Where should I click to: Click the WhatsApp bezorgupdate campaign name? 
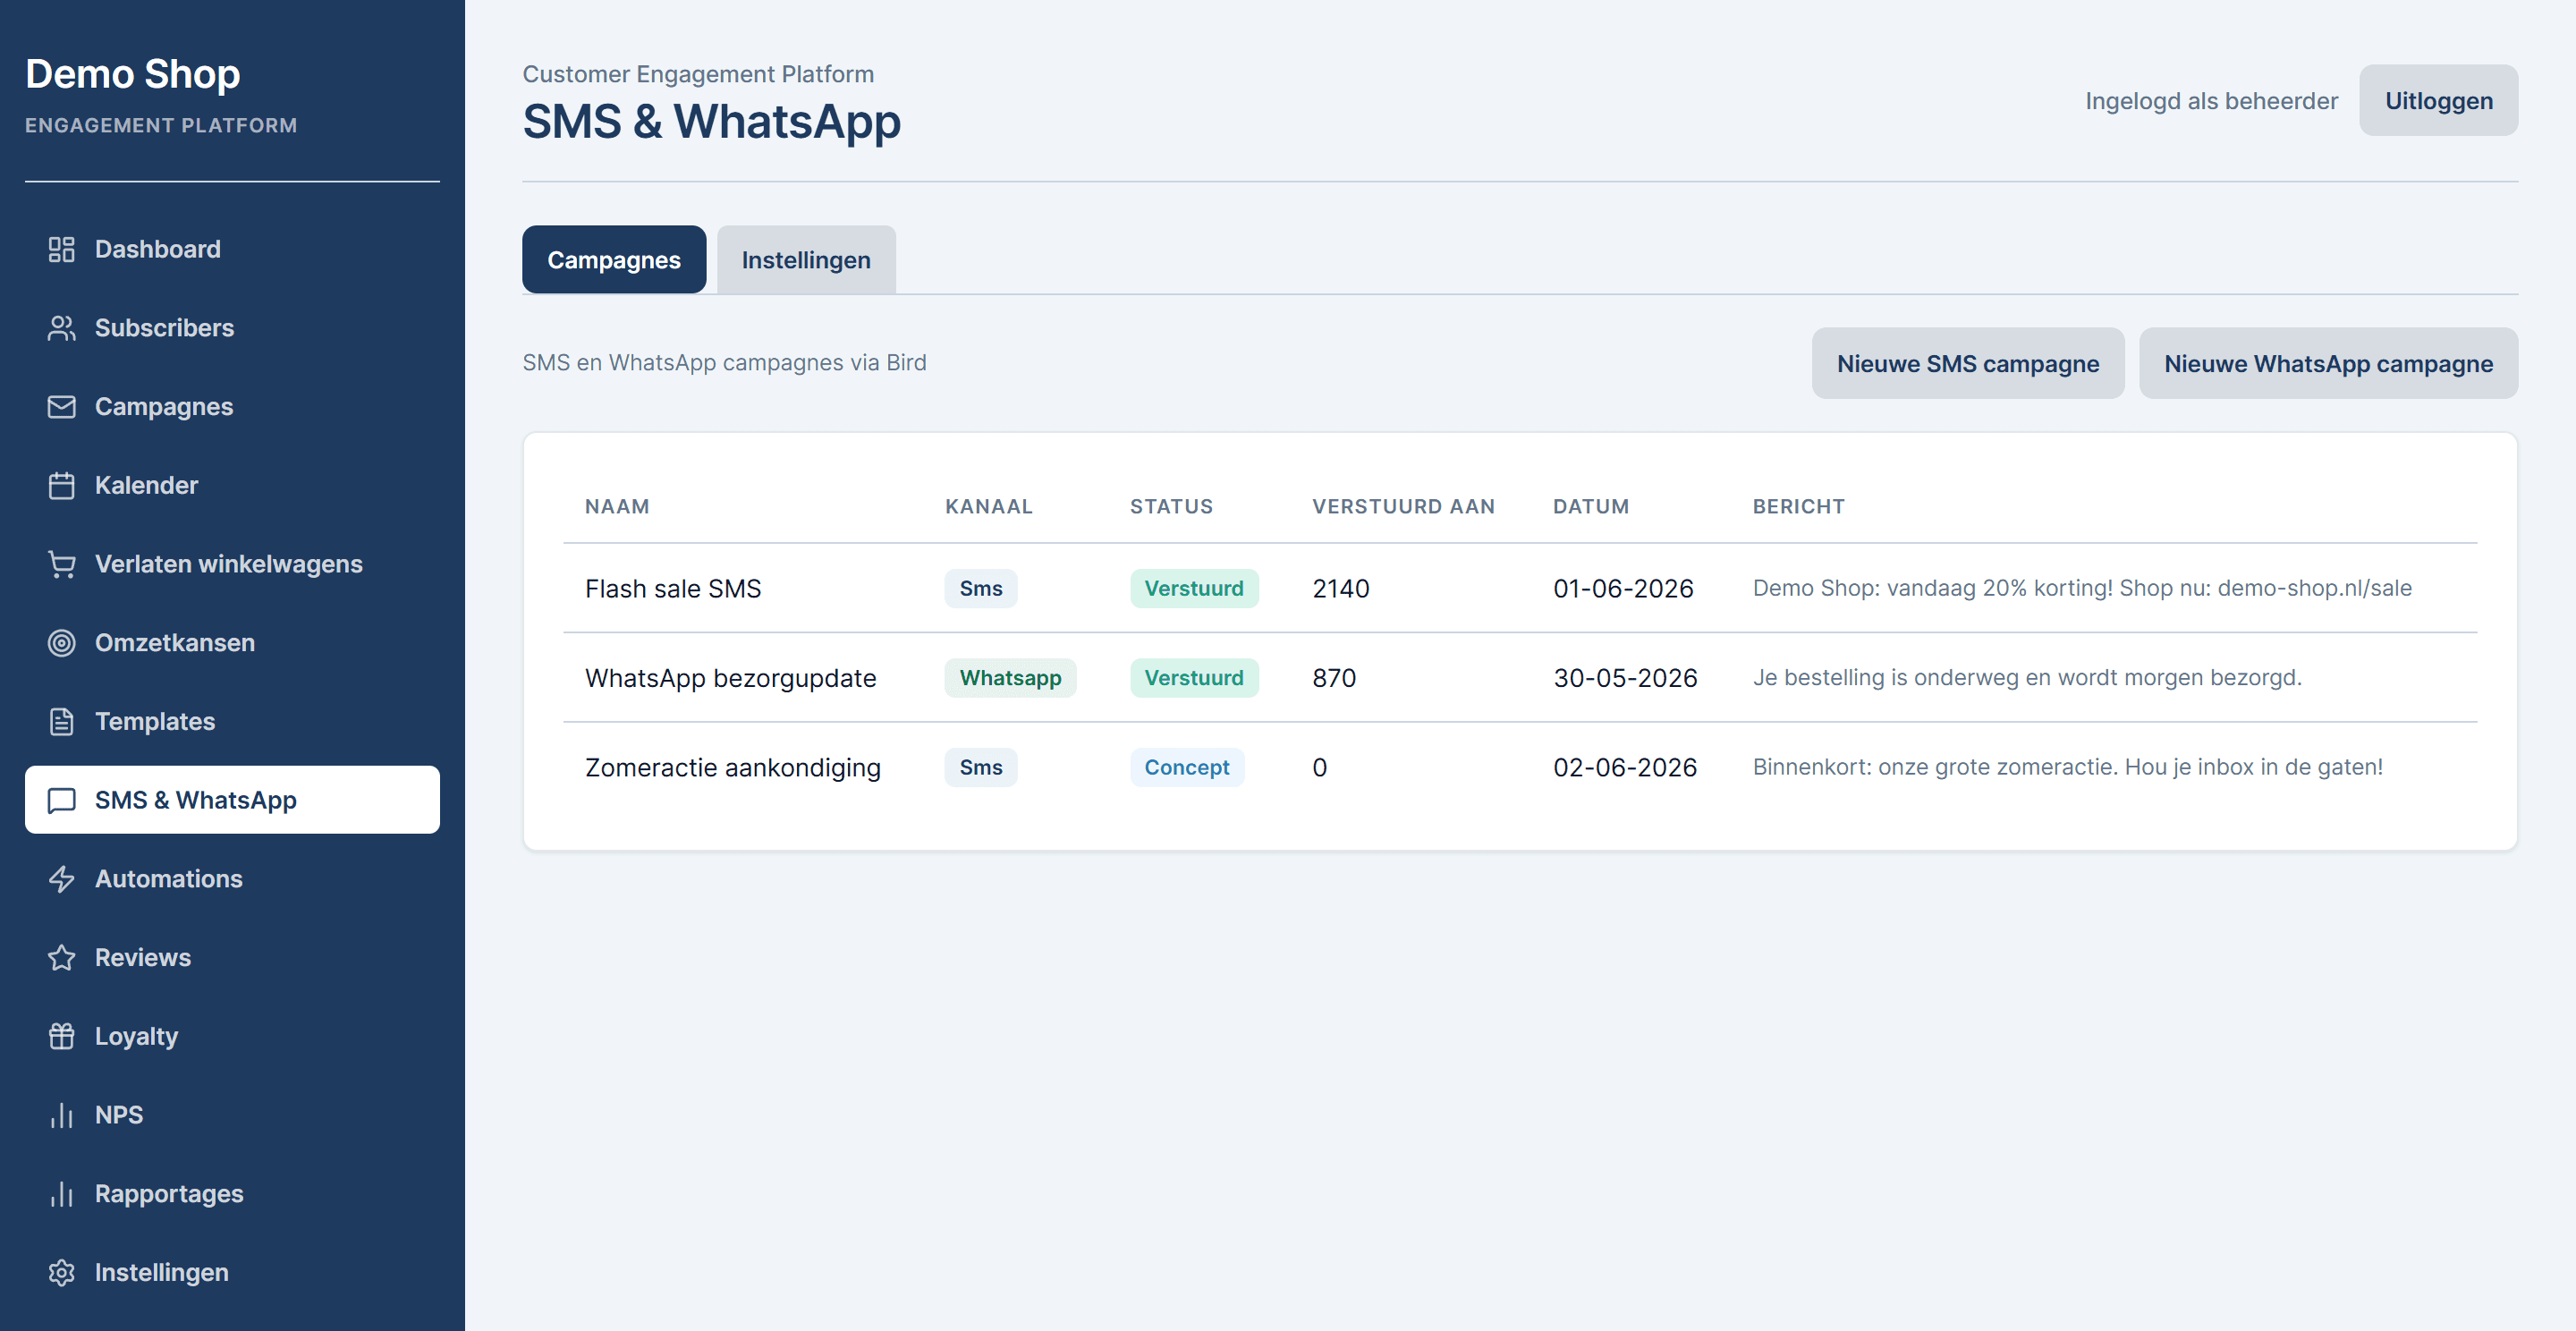click(730, 678)
